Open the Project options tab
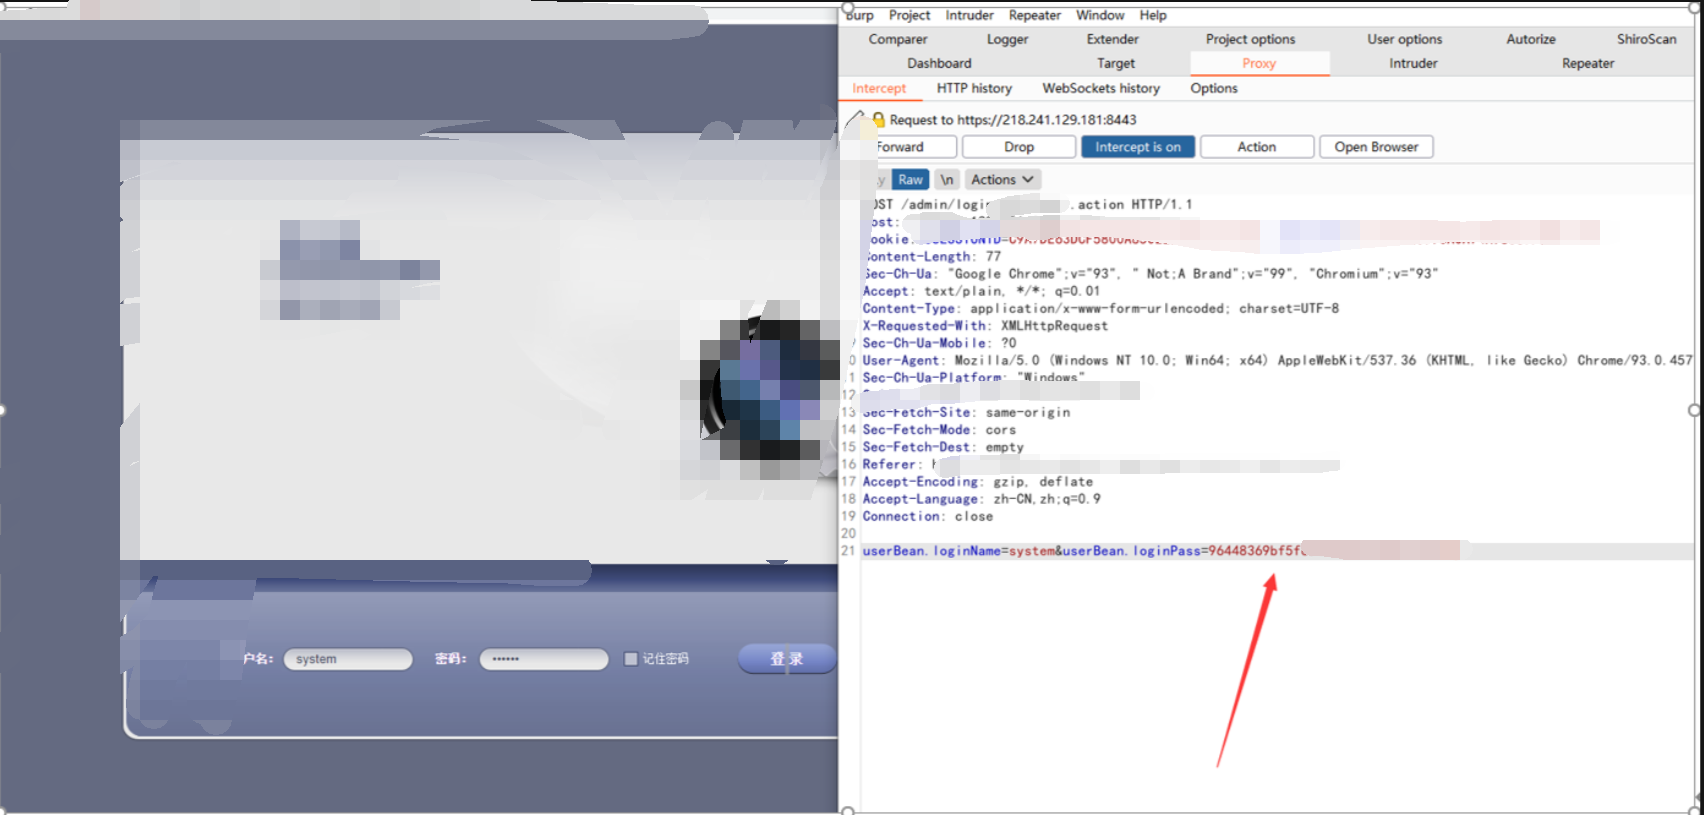 point(1250,39)
